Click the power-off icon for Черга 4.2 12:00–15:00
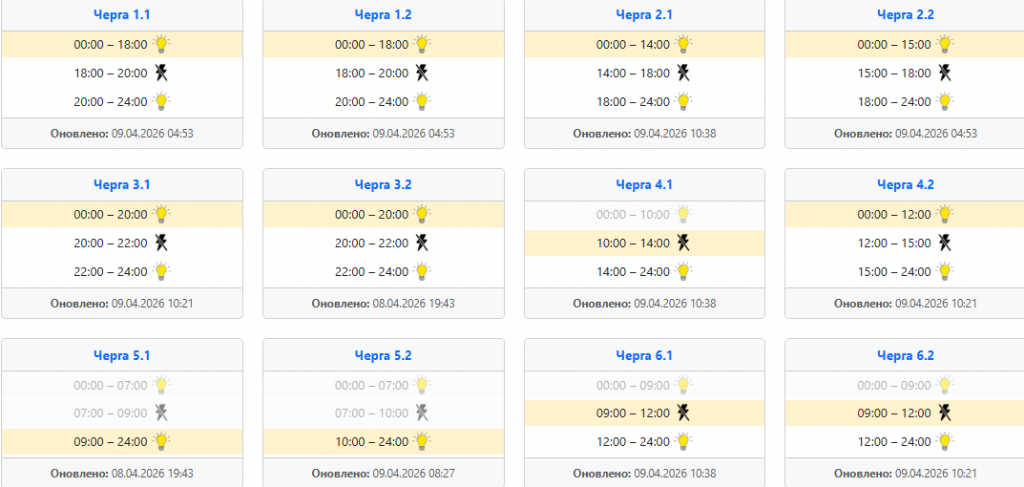 point(945,243)
